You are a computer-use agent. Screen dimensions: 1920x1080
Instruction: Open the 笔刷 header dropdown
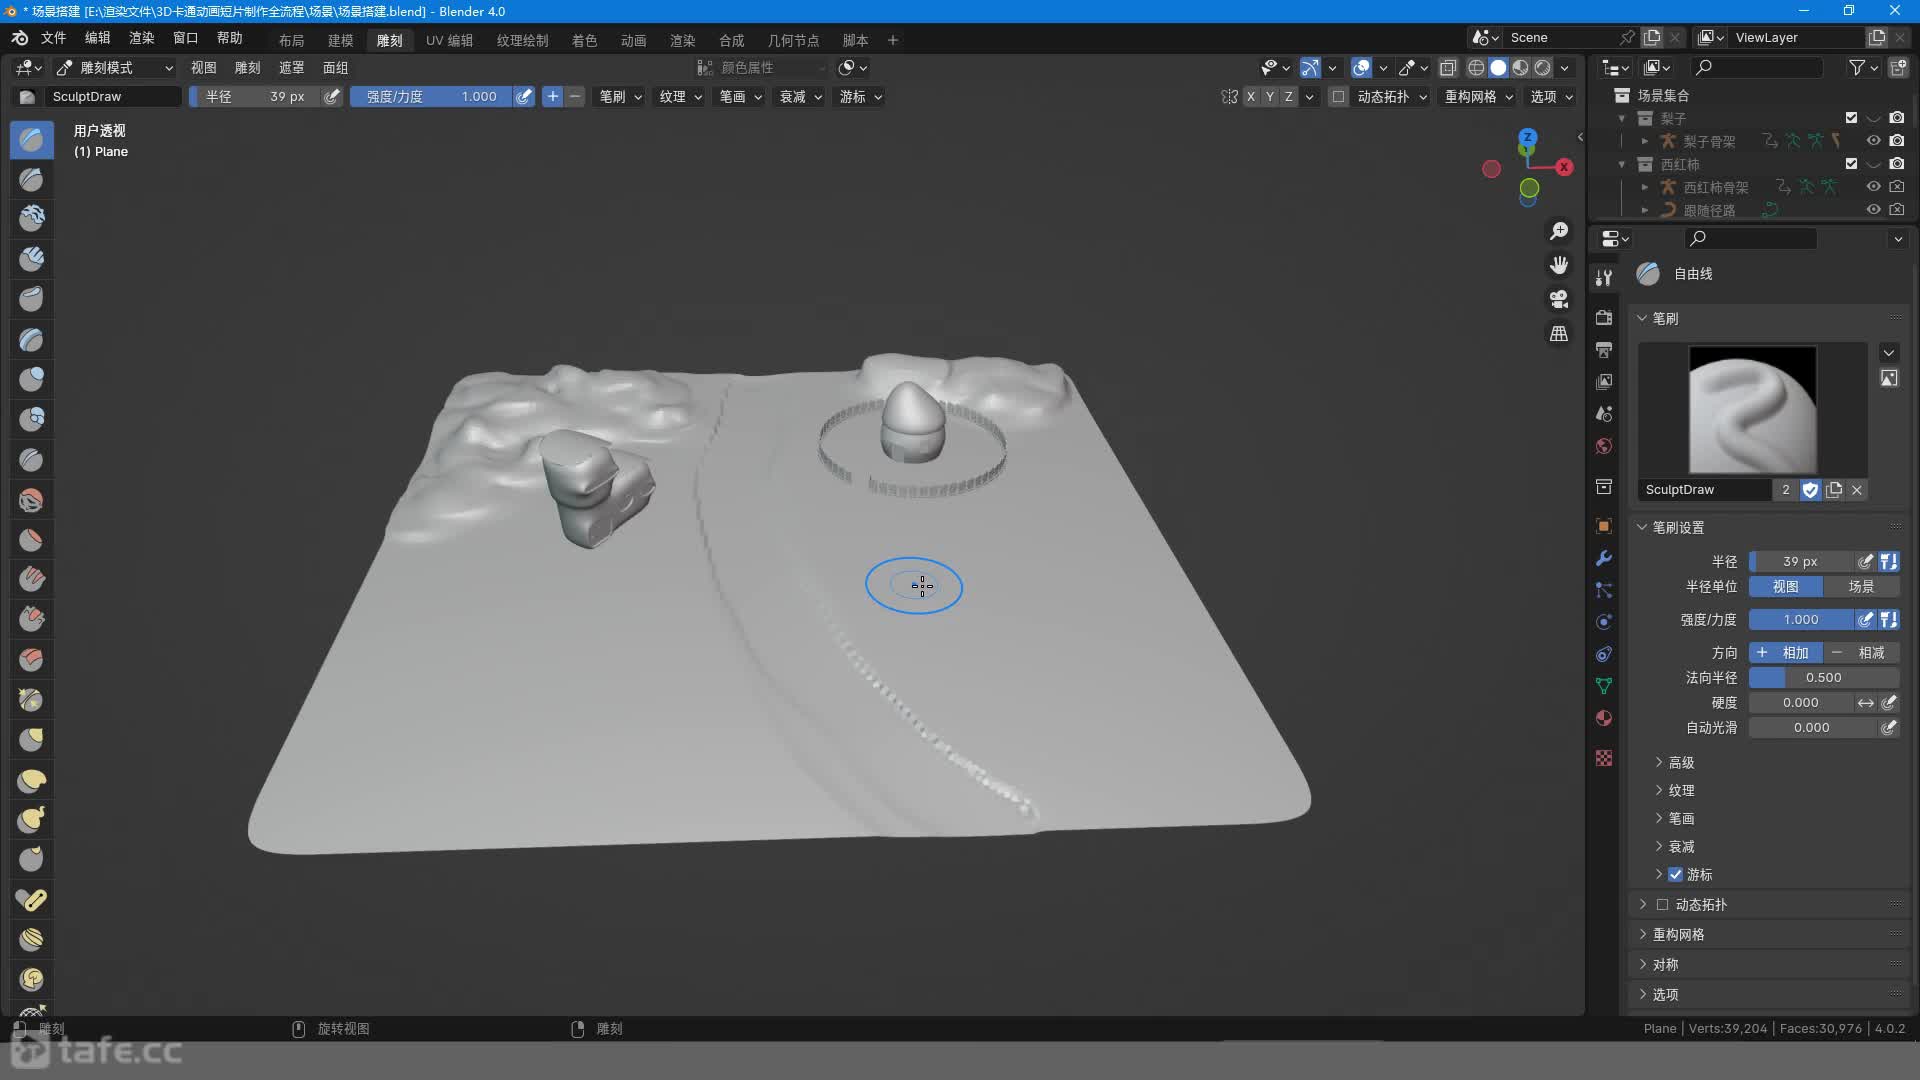(x=620, y=97)
